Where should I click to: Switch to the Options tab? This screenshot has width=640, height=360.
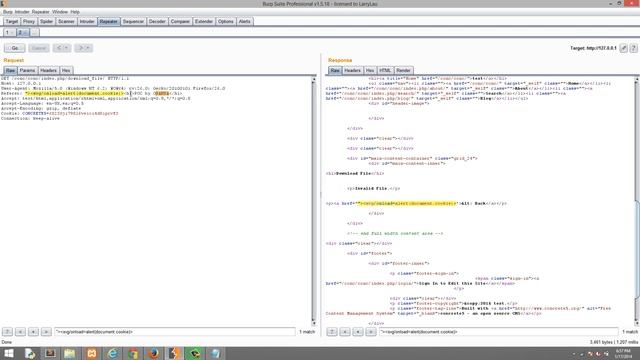coord(226,22)
